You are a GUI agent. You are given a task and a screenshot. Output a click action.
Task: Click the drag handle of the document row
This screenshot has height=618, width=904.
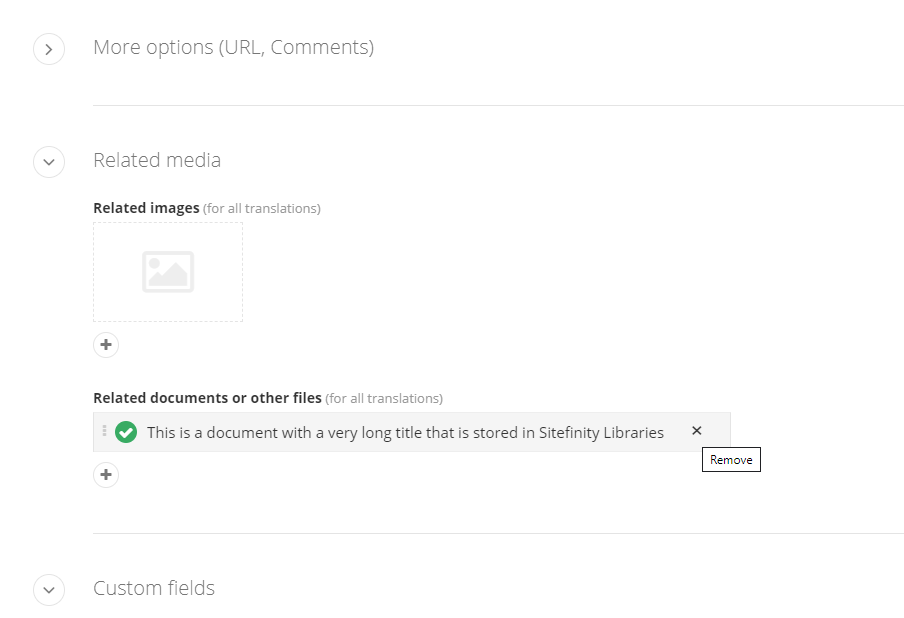point(104,431)
